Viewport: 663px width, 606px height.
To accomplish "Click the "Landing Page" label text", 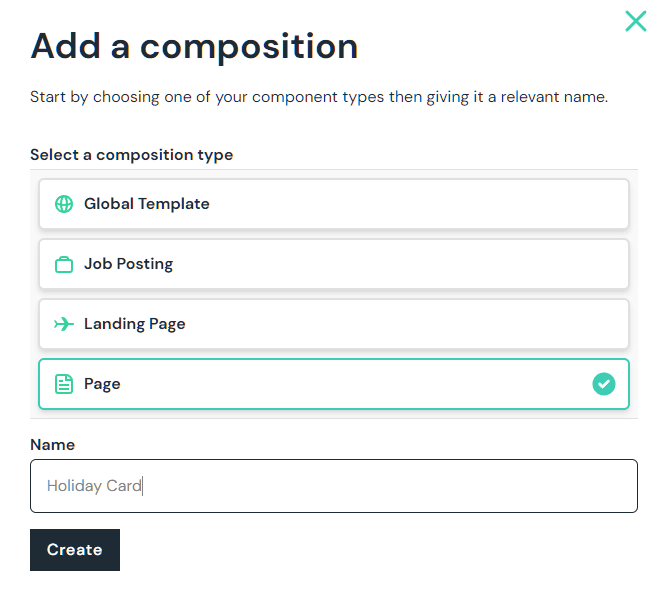I will pos(134,324).
